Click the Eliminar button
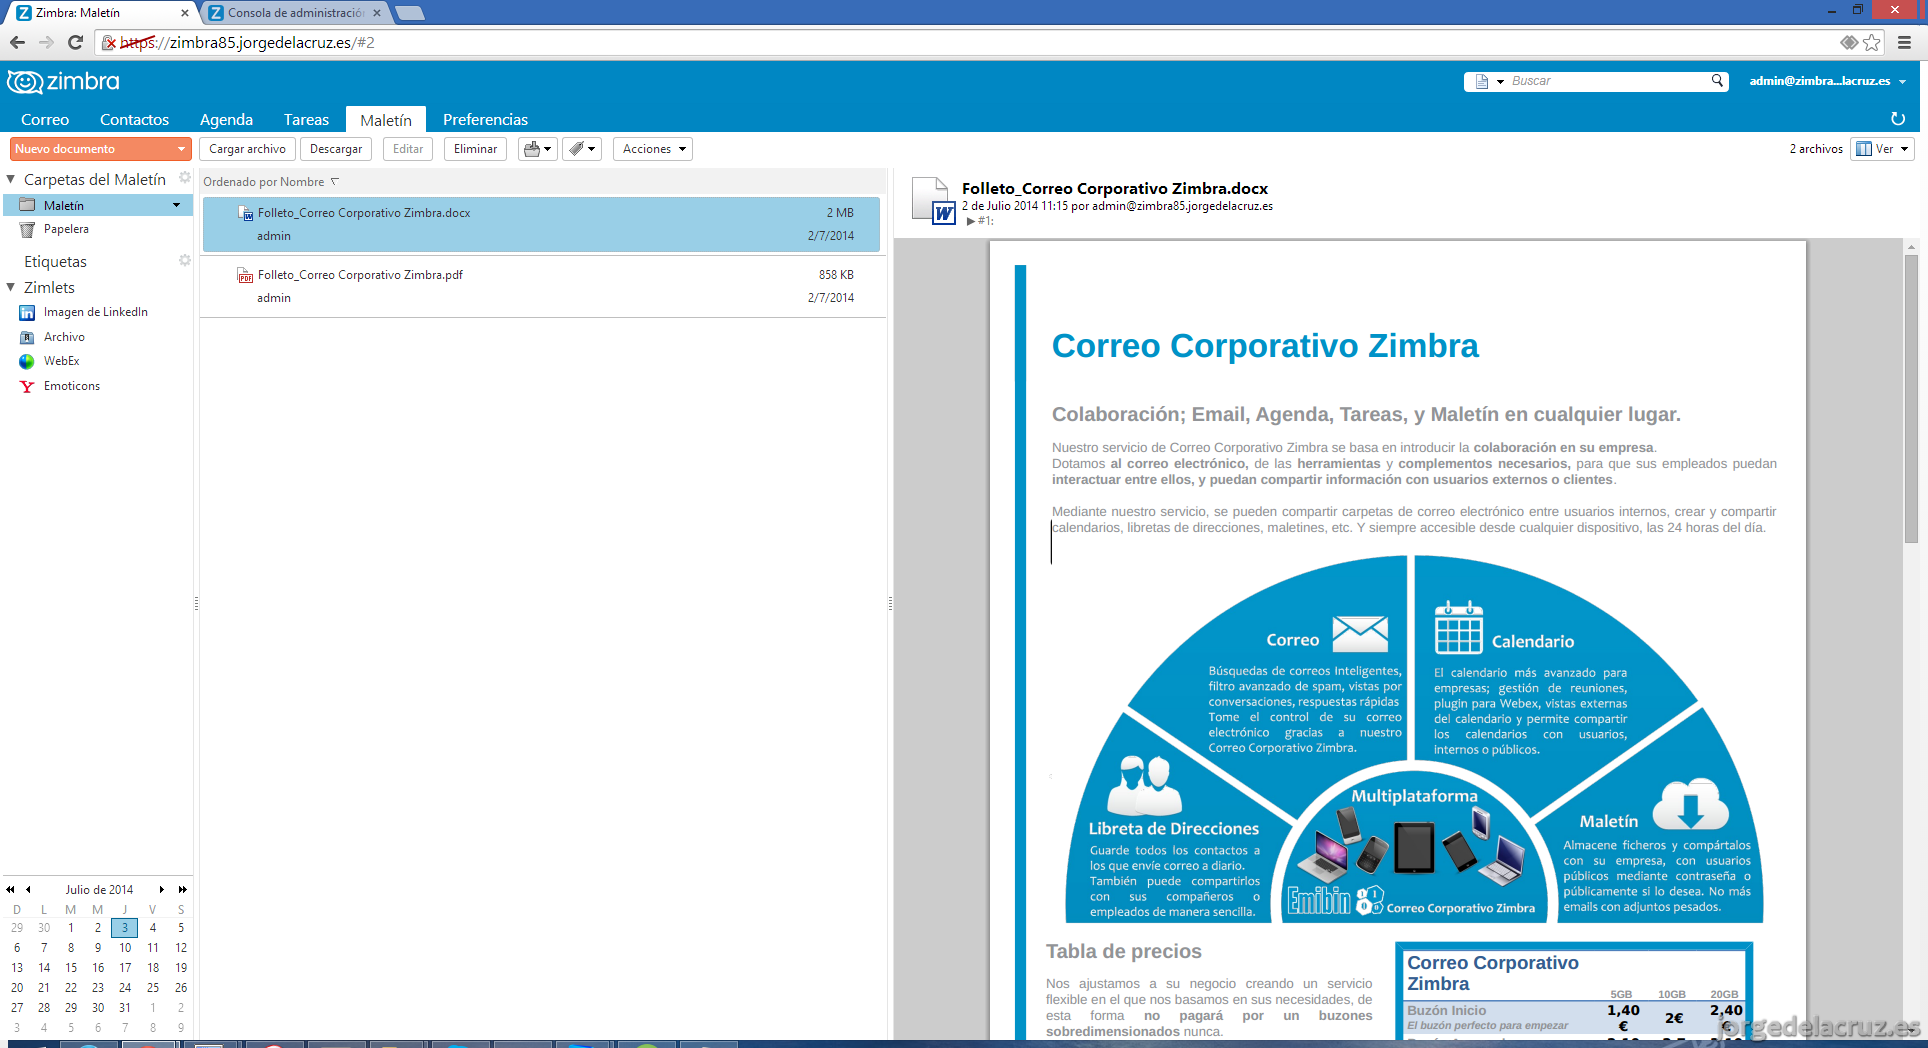The height and width of the screenshot is (1048, 1928). coord(475,149)
